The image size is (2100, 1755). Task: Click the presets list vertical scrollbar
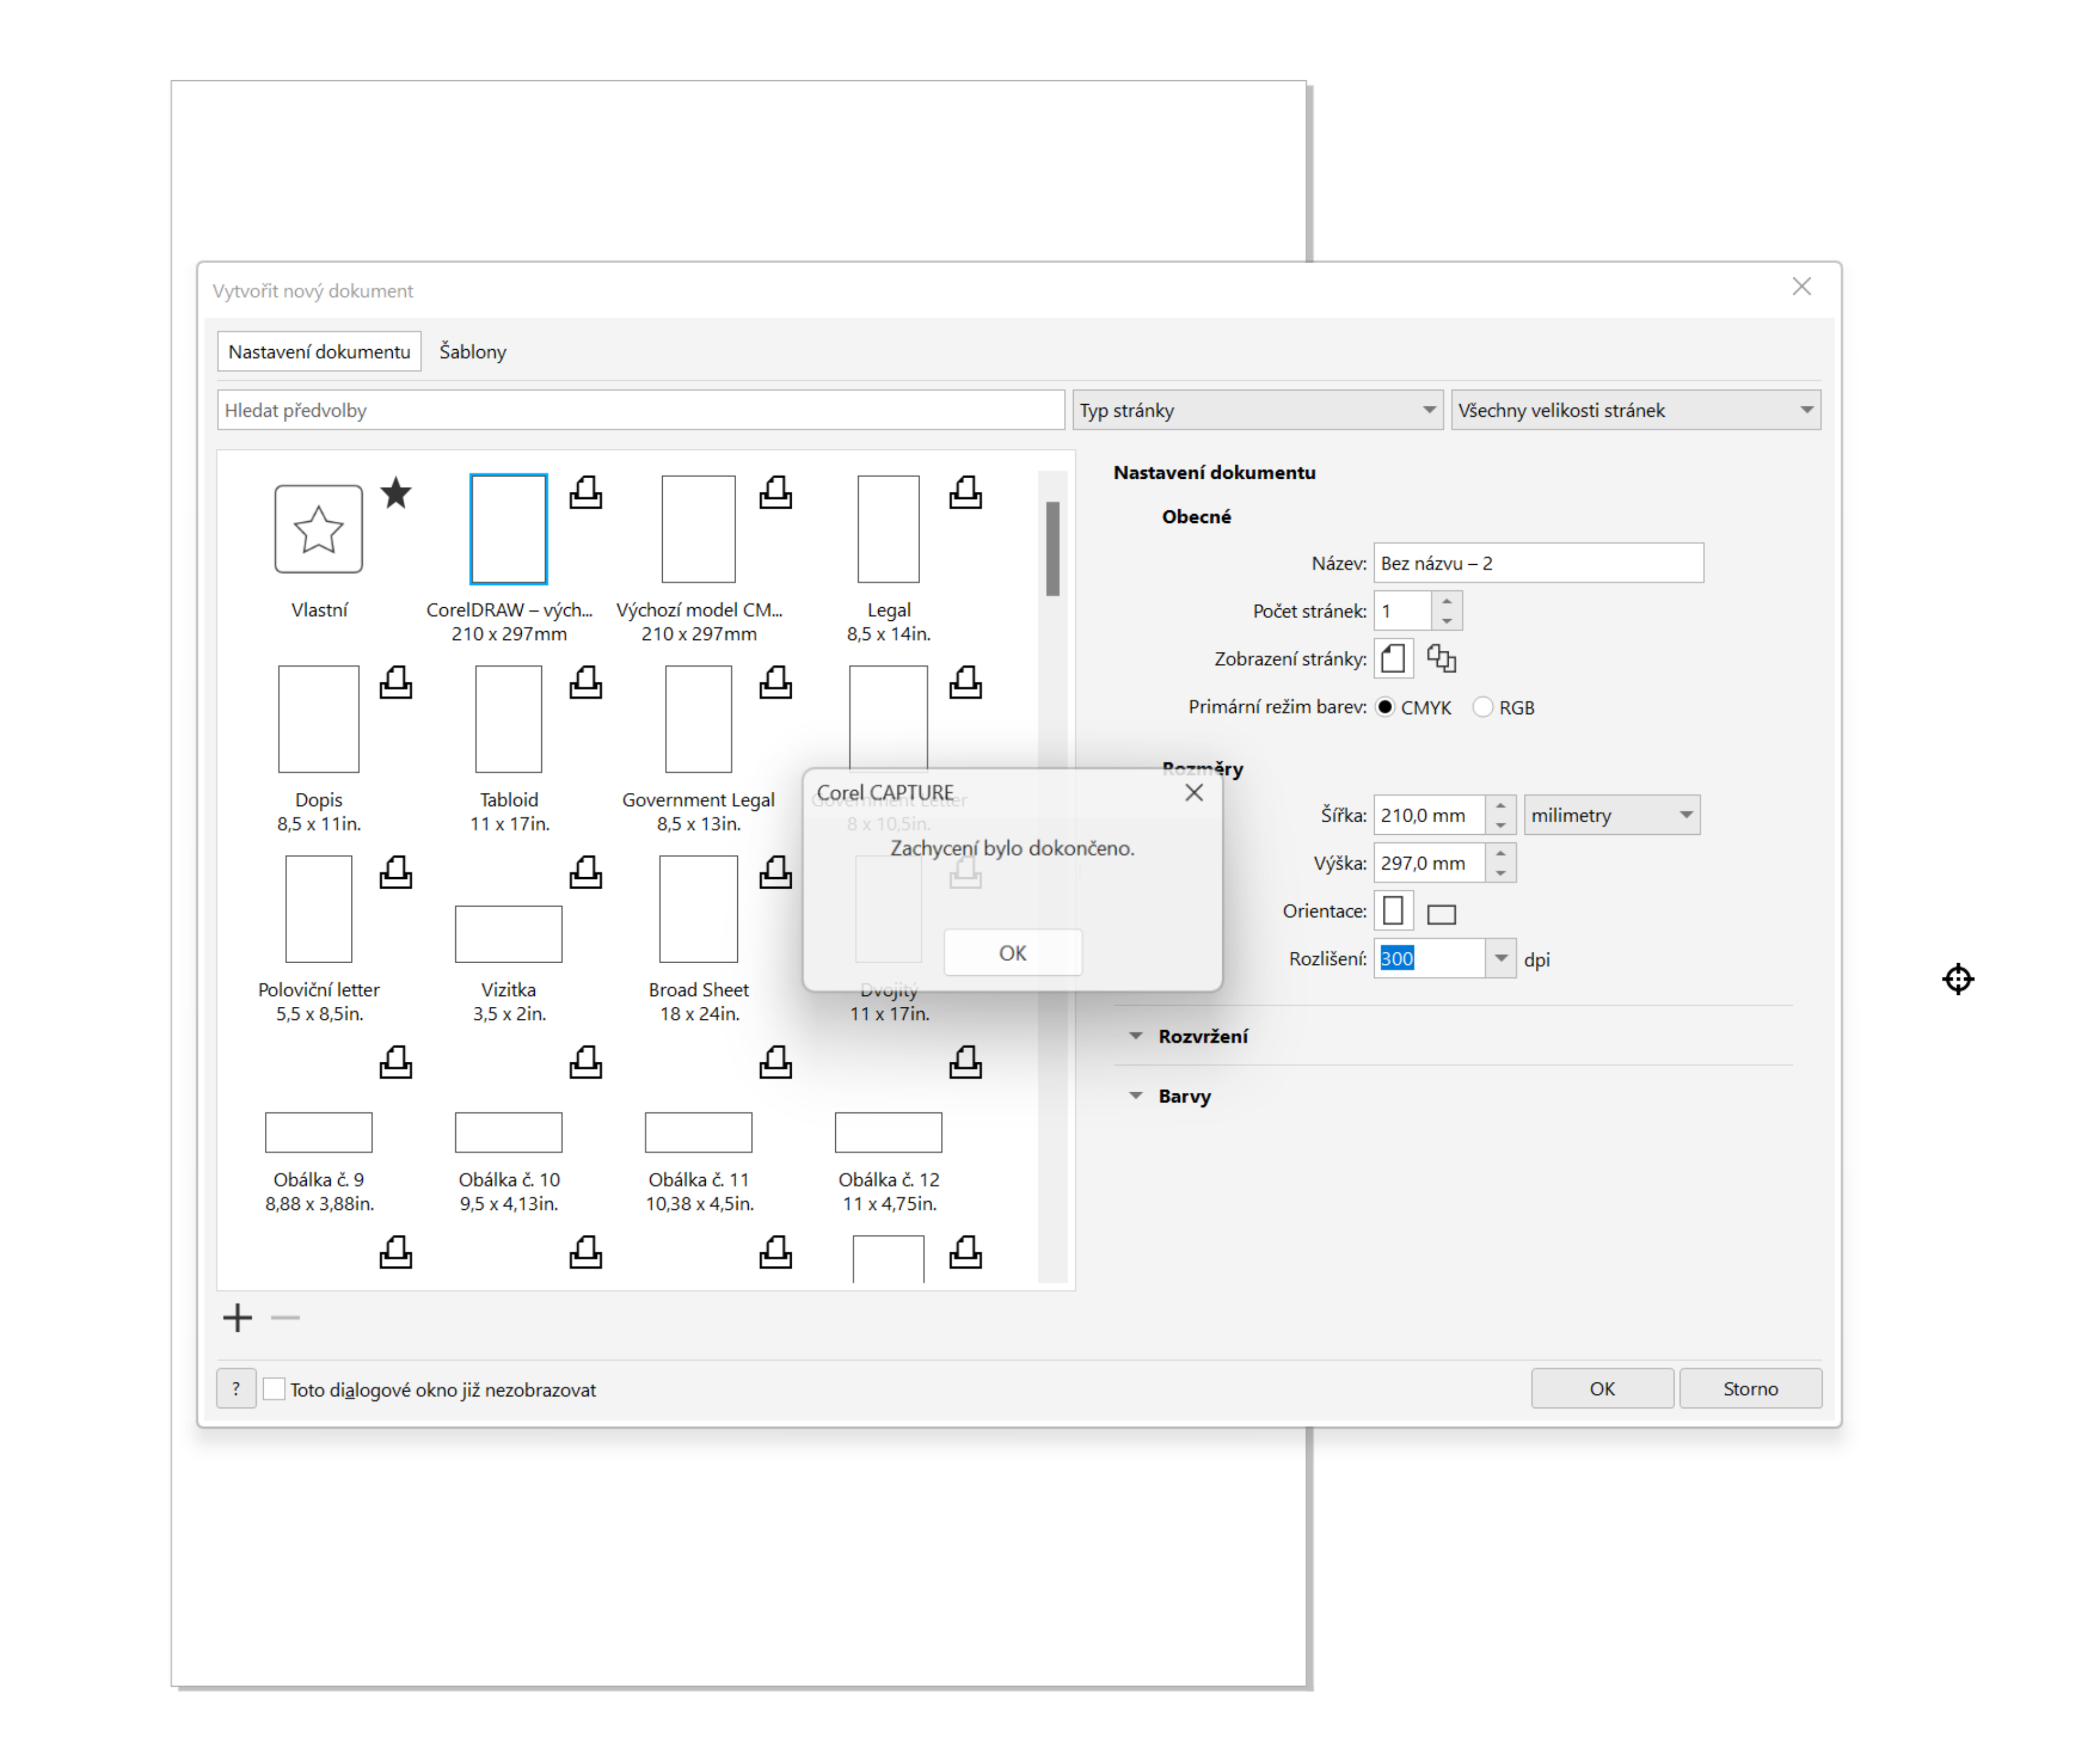click(x=1052, y=550)
